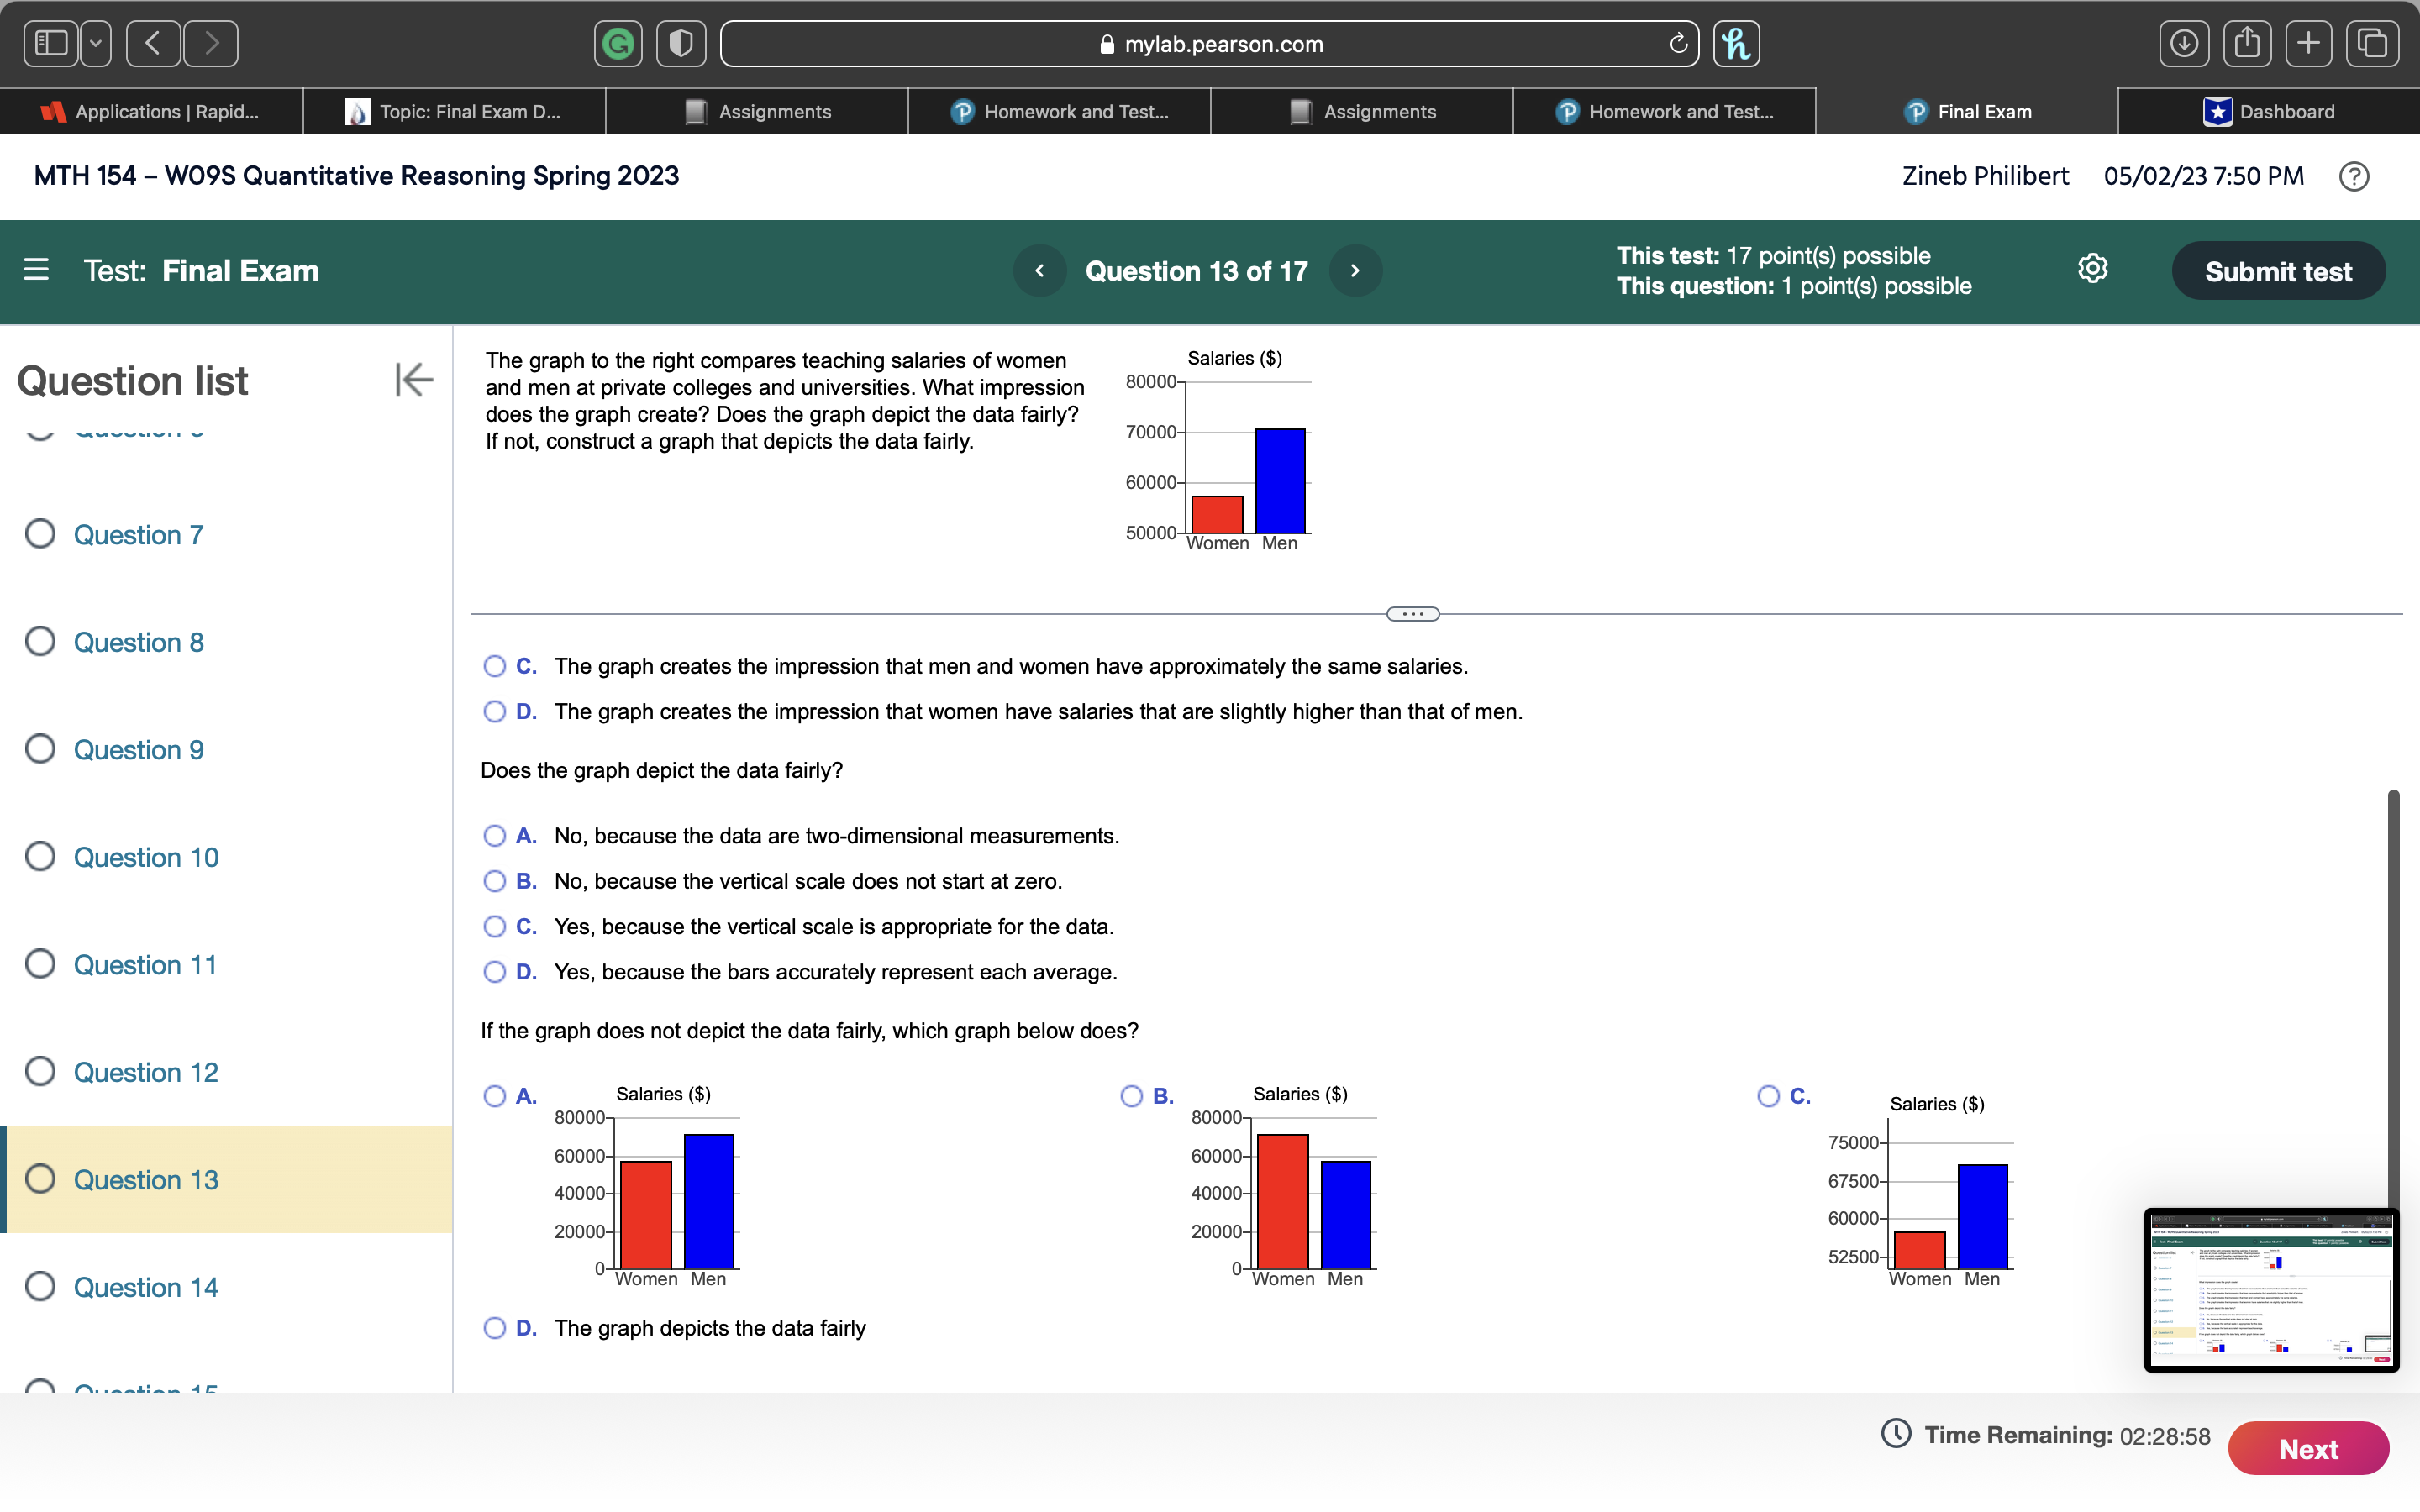
Task: Select answer B about vertical scale not starting at zero
Action: tap(494, 881)
